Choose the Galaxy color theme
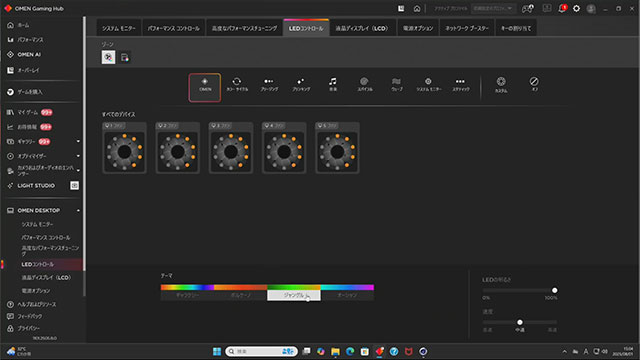This screenshot has height=360, width=640. (x=187, y=292)
